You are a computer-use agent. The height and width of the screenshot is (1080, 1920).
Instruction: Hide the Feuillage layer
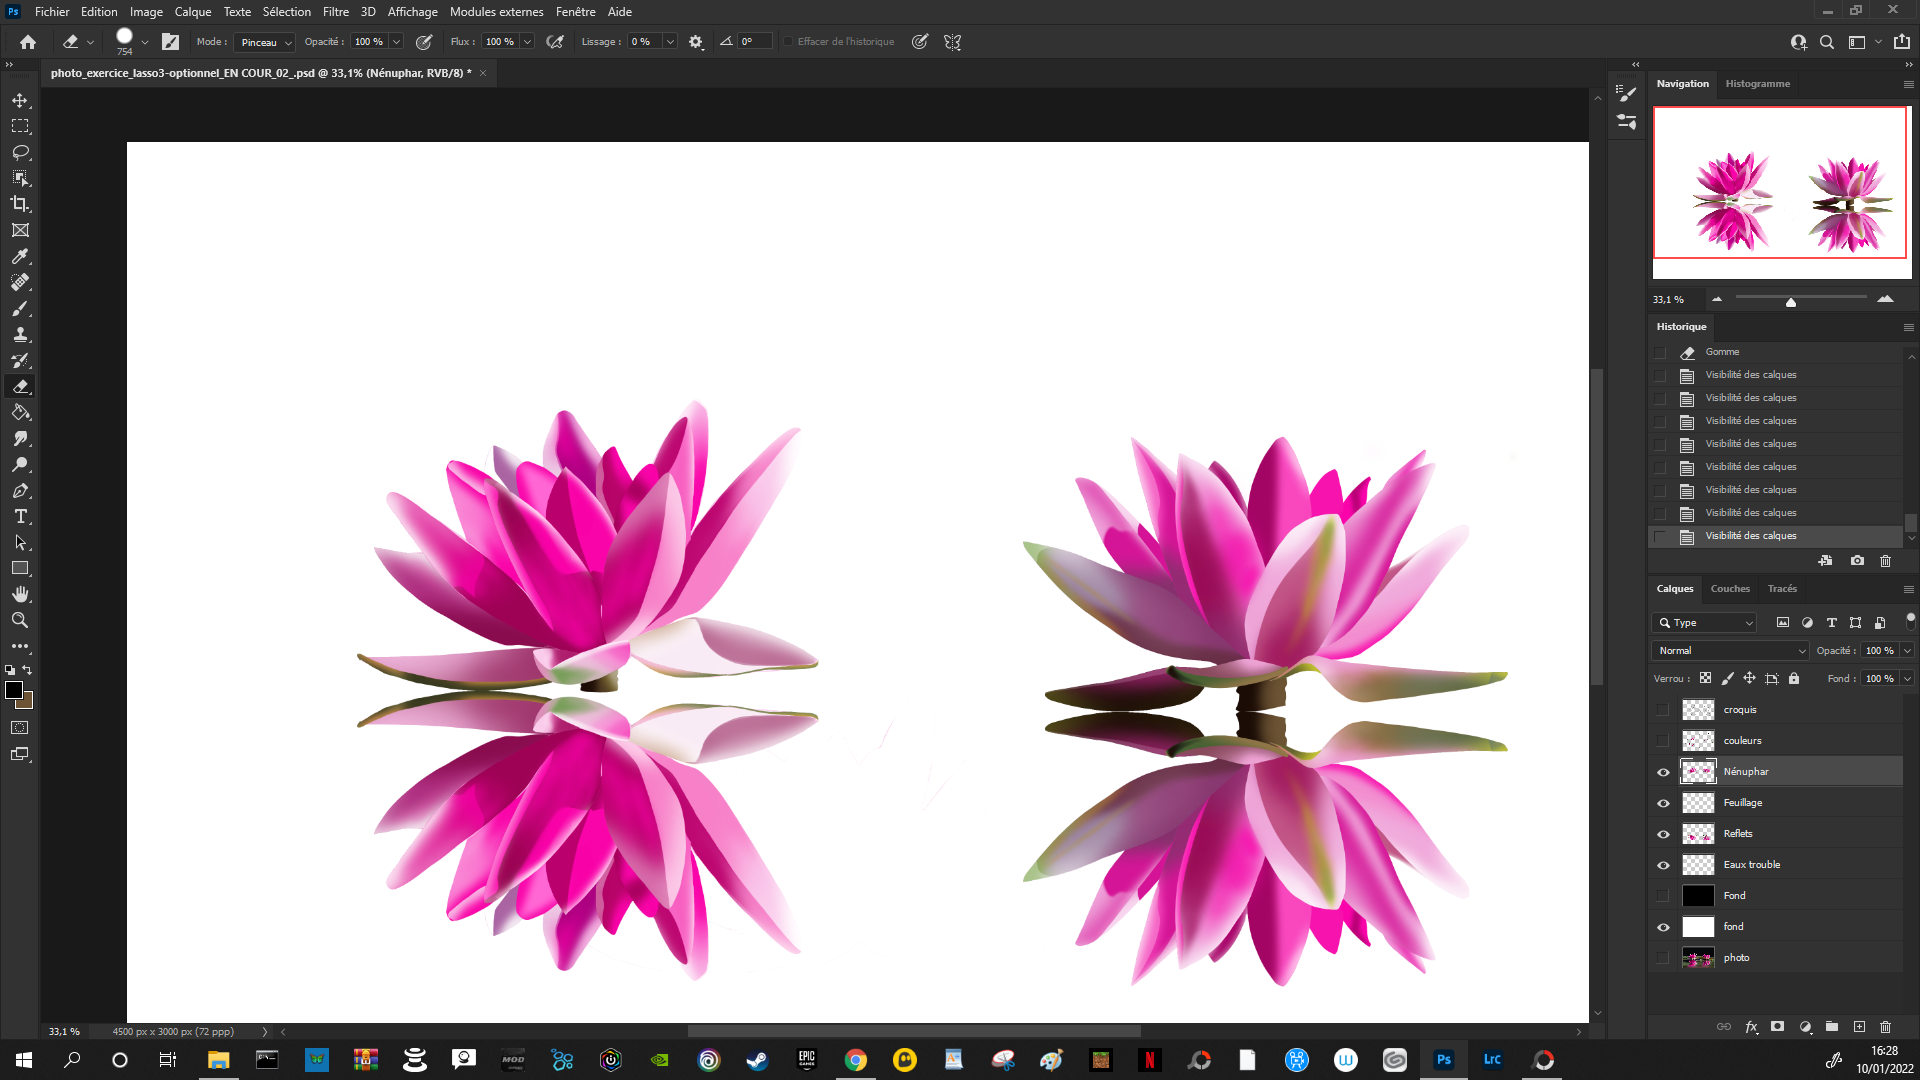(x=1663, y=803)
